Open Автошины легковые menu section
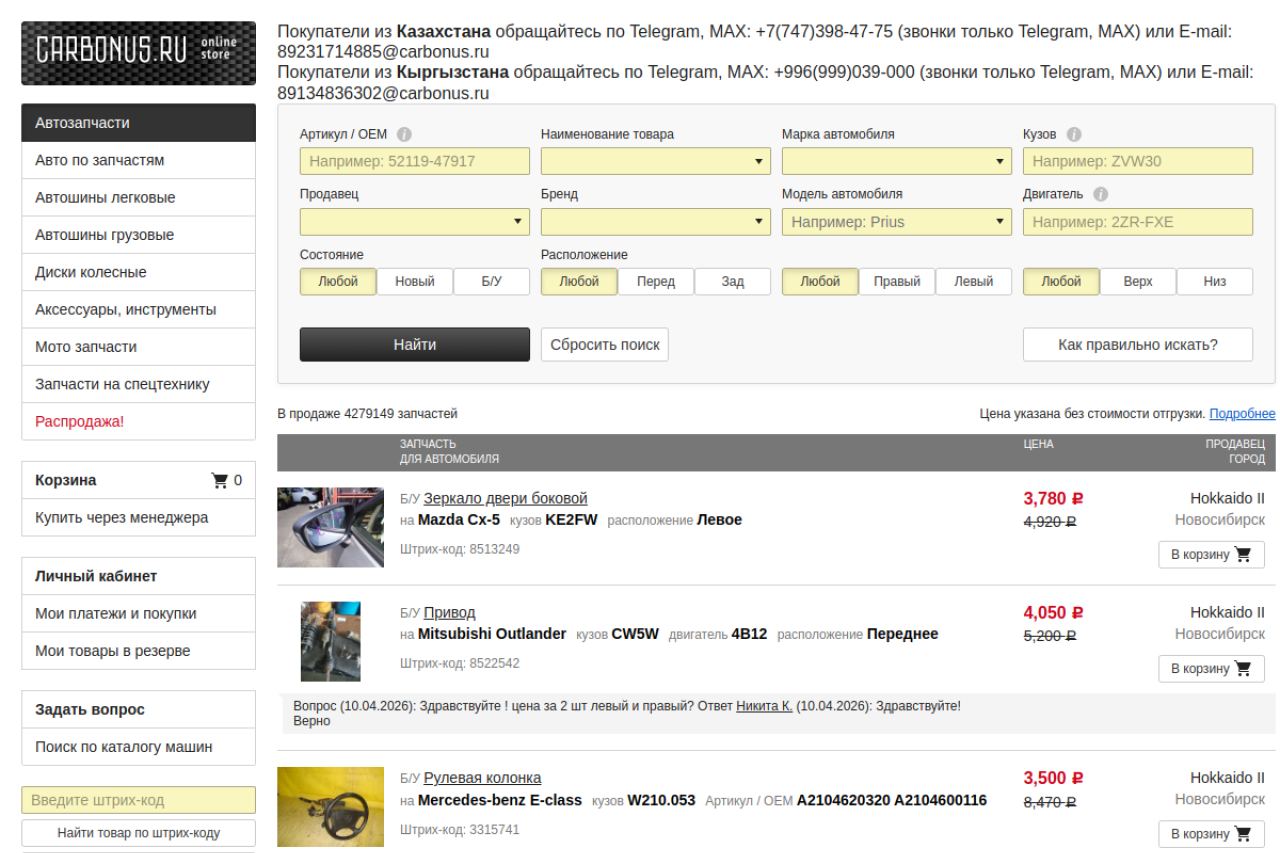The width and height of the screenshot is (1280, 853). tap(105, 198)
